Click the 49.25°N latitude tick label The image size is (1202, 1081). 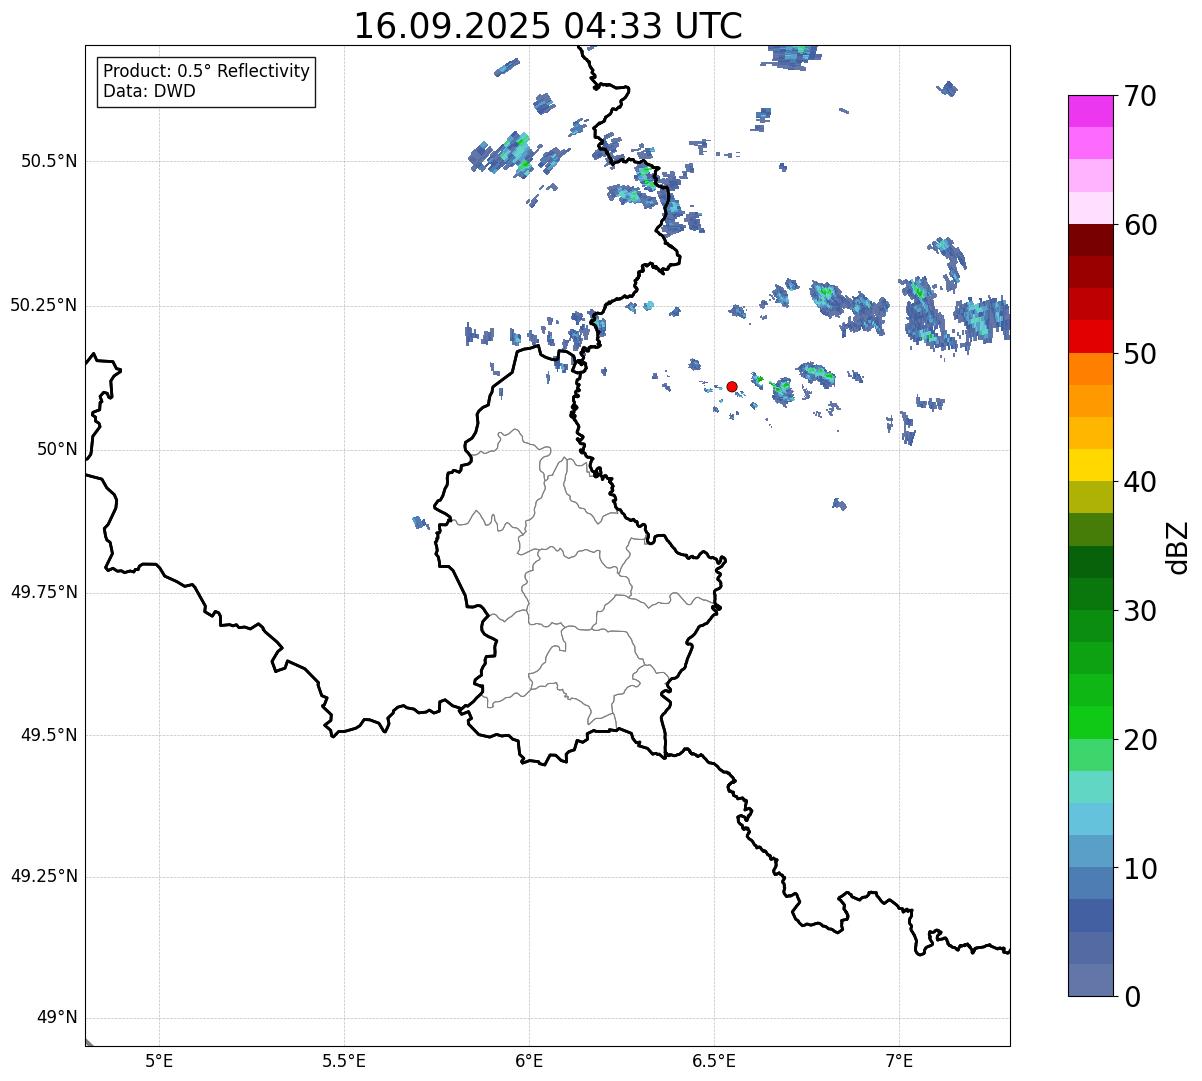44,877
